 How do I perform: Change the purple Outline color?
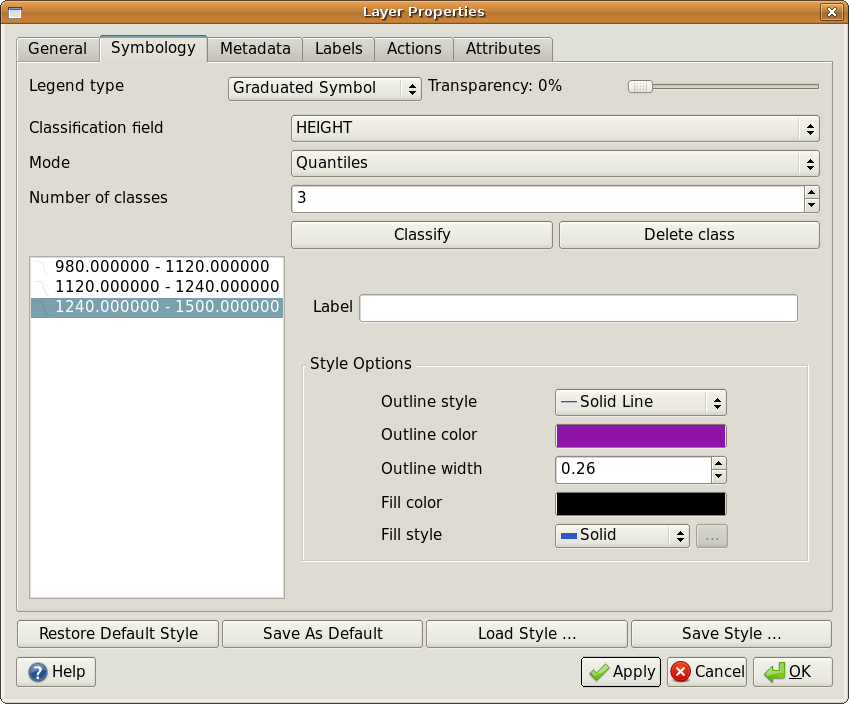(640, 435)
